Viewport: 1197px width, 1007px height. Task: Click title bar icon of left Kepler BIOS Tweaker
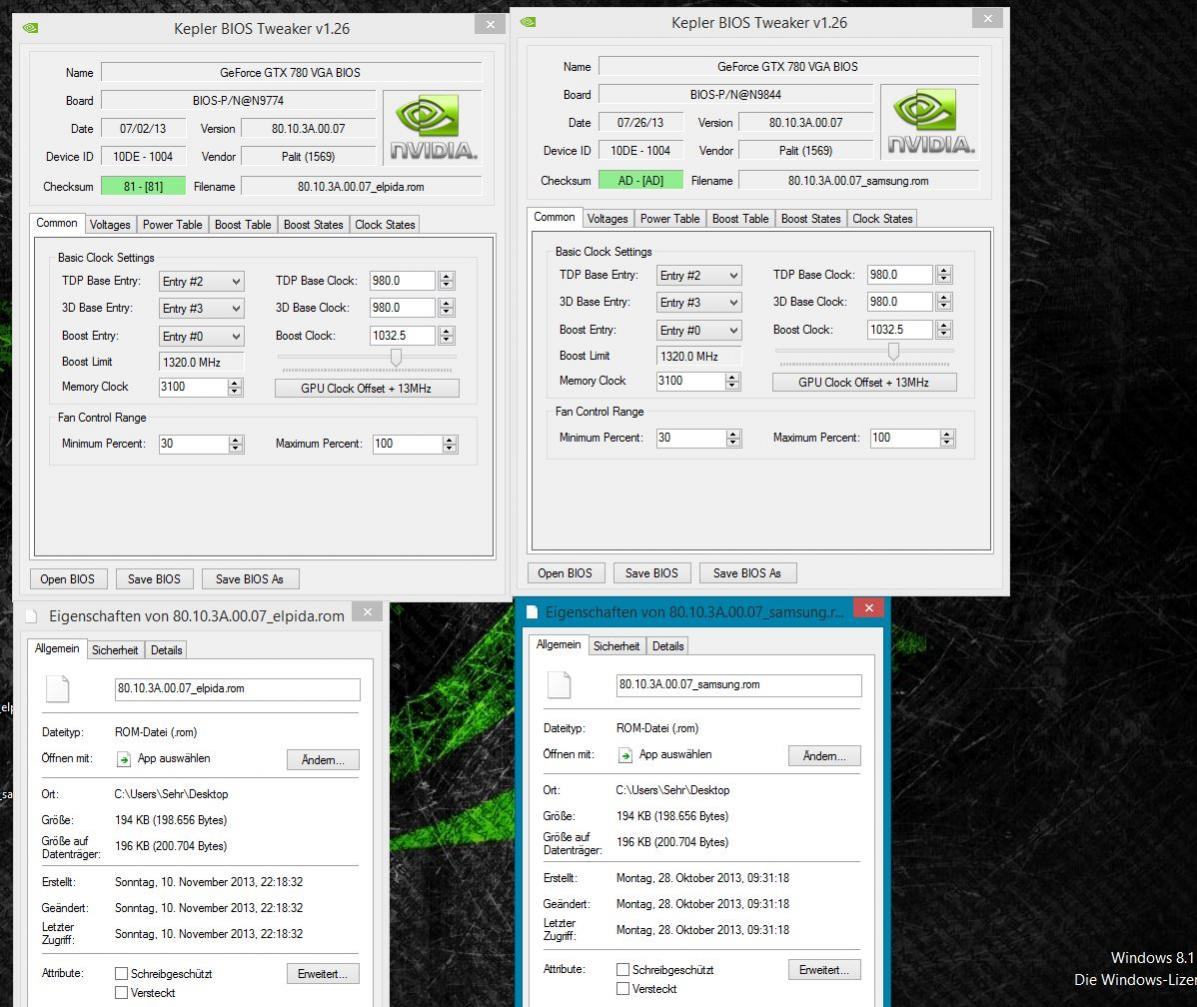click(x=30, y=28)
